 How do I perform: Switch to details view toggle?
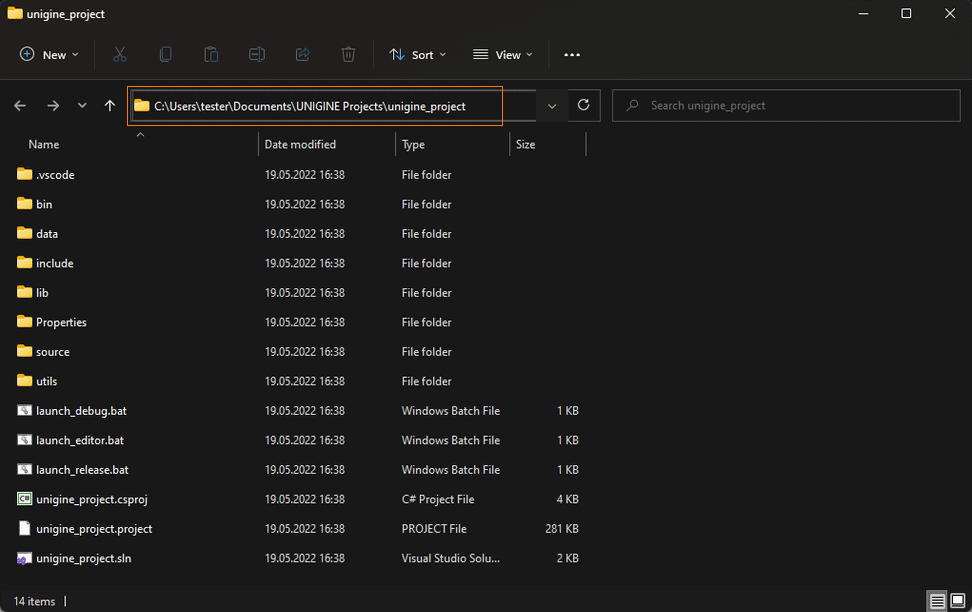(x=937, y=601)
